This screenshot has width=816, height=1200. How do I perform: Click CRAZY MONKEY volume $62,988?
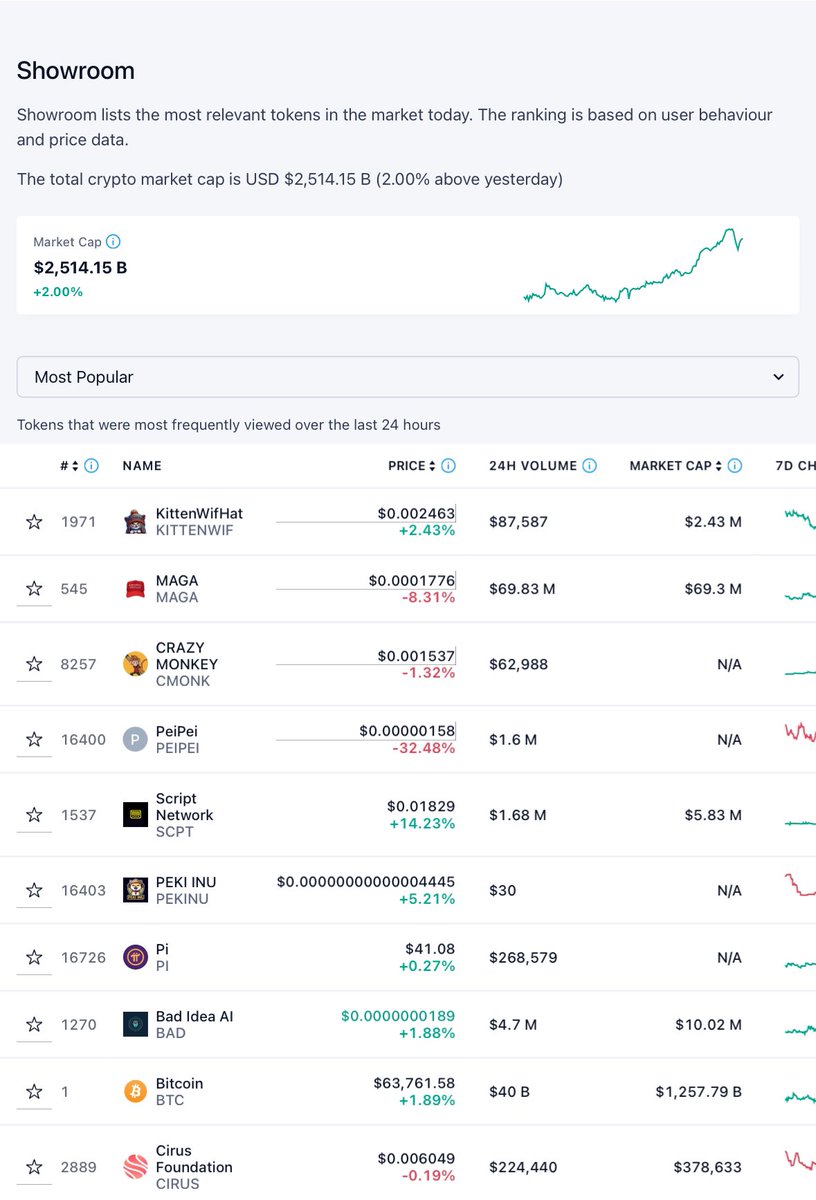click(x=518, y=664)
